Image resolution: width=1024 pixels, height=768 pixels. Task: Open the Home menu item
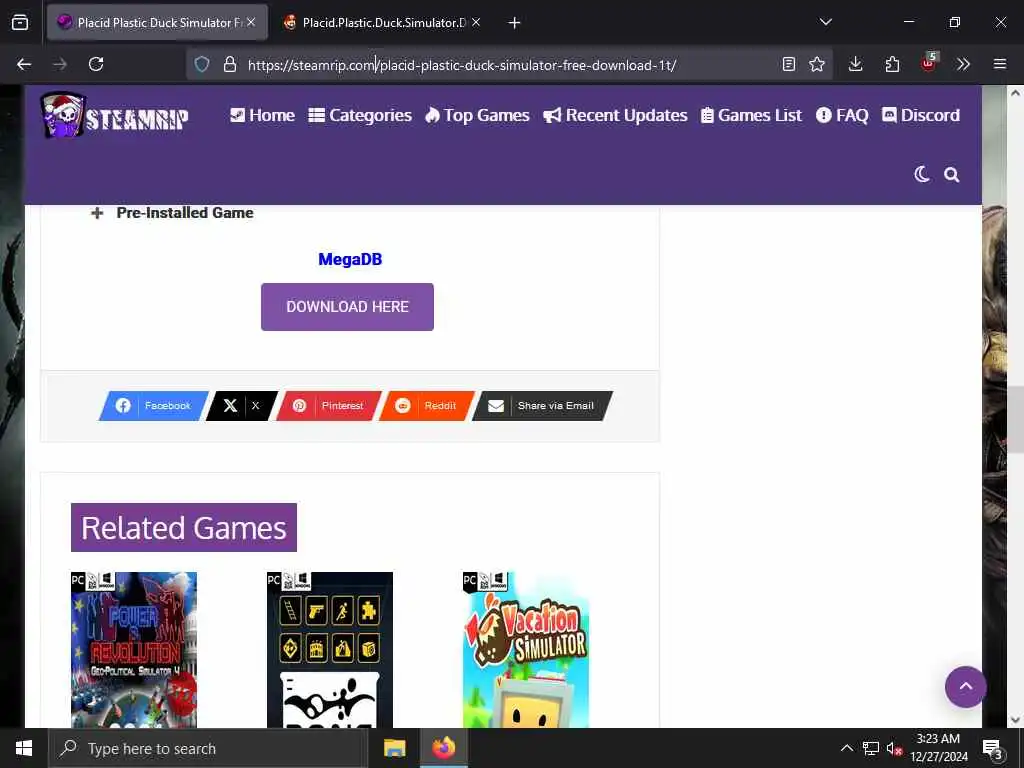click(x=262, y=116)
